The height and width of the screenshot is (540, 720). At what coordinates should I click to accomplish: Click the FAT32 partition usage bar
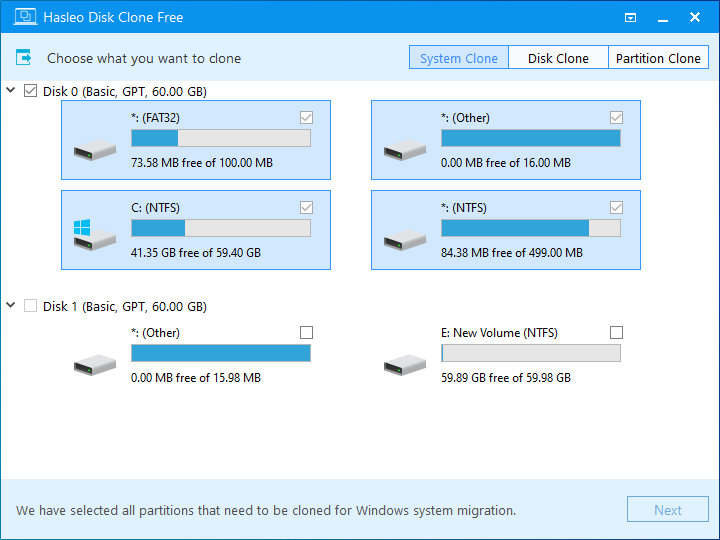click(221, 138)
